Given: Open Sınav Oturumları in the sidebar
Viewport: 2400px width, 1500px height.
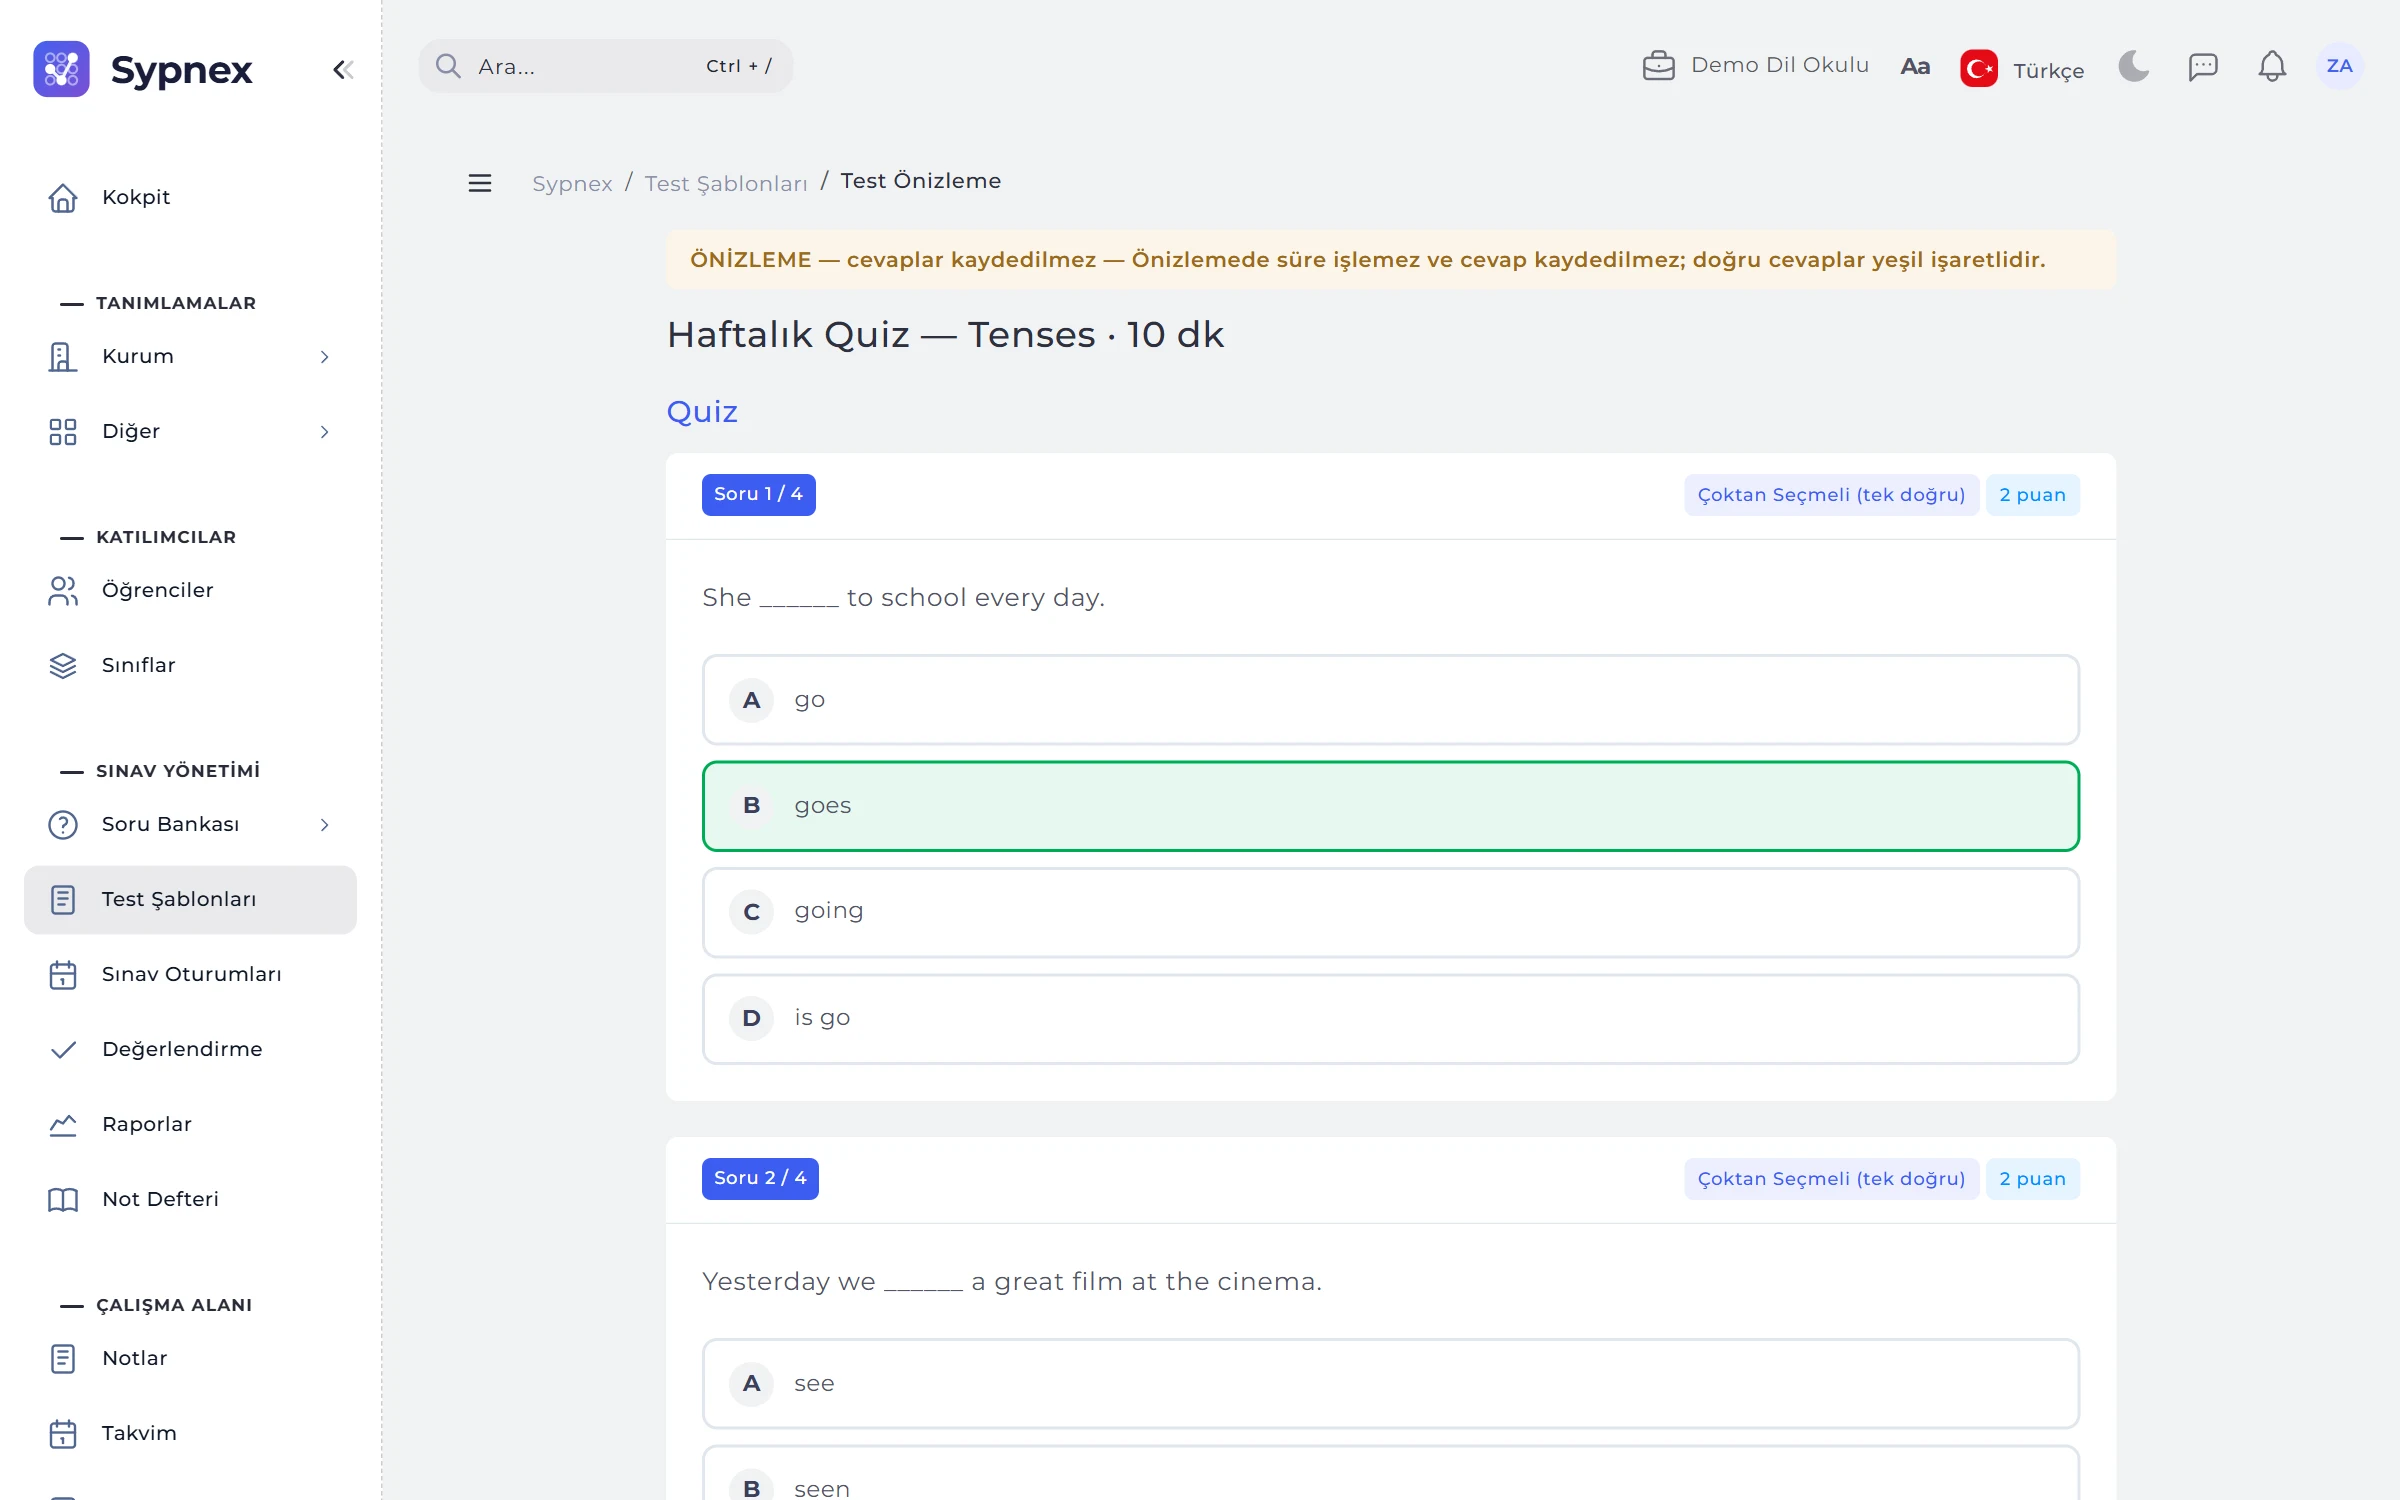Looking at the screenshot, I should point(190,974).
